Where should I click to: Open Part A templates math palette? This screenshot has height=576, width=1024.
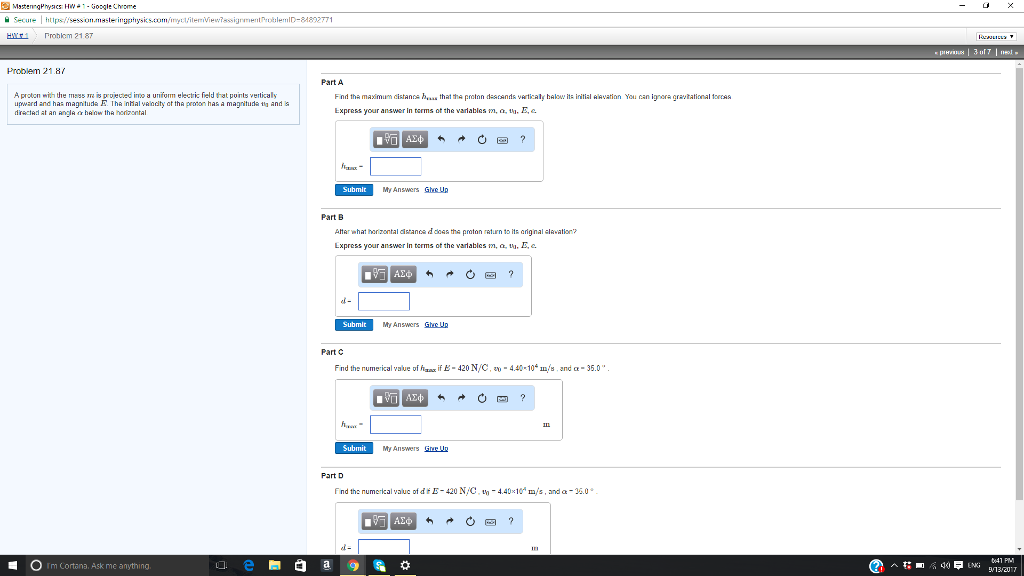[x=386, y=139]
